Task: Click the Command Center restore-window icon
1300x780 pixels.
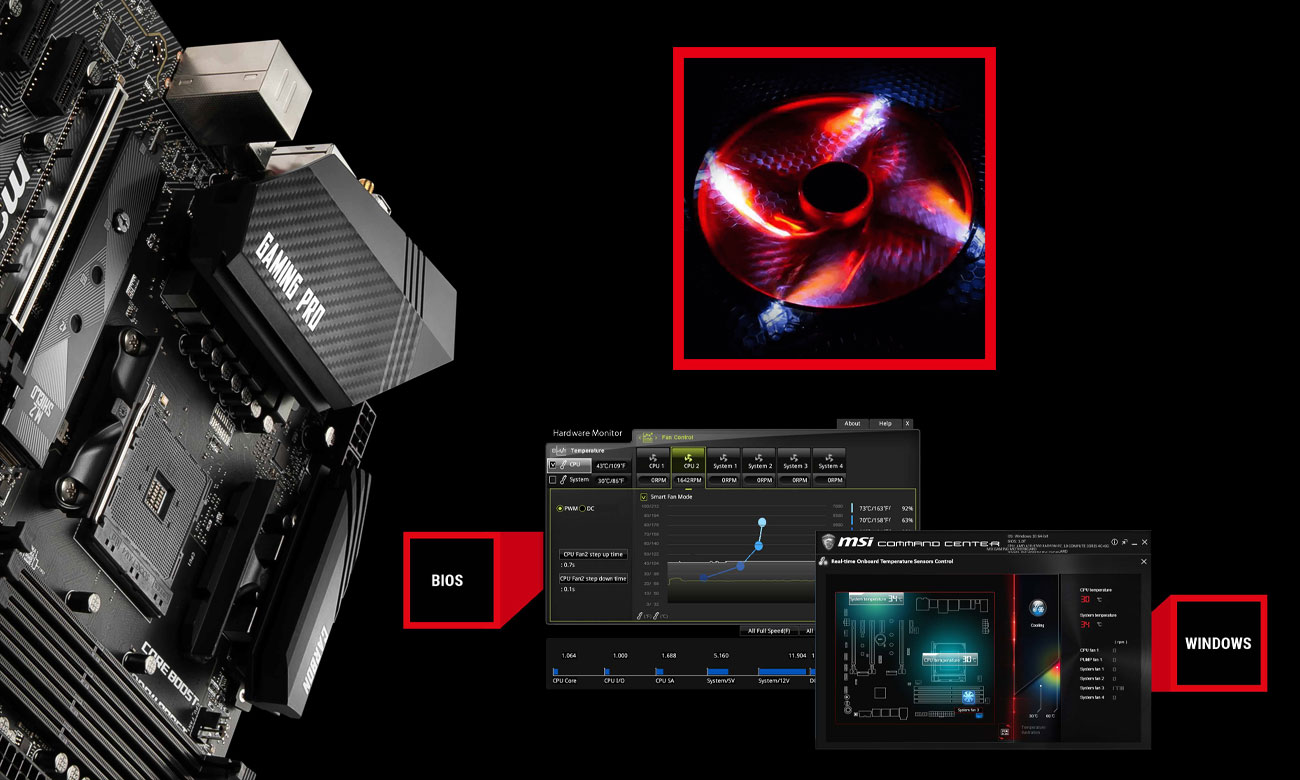Action: pyautogui.click(x=1125, y=542)
